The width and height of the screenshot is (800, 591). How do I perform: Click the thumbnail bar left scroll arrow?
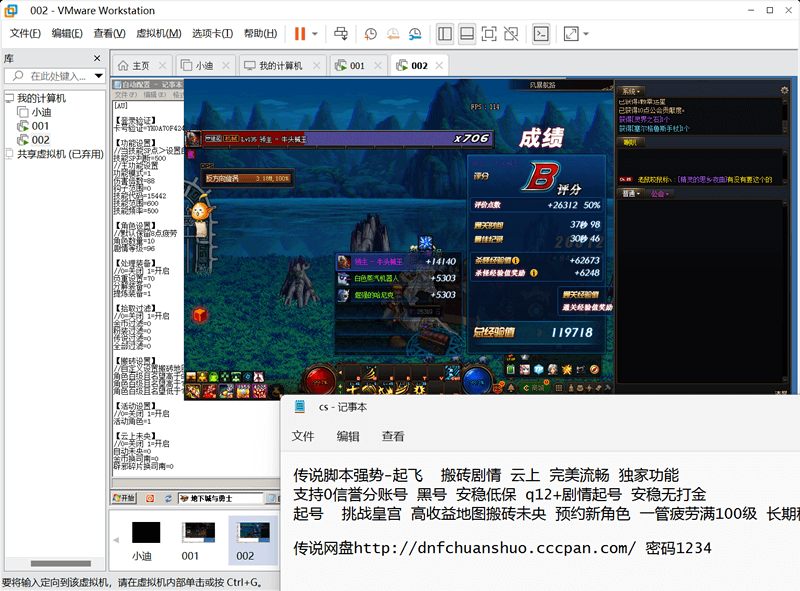pos(116,540)
